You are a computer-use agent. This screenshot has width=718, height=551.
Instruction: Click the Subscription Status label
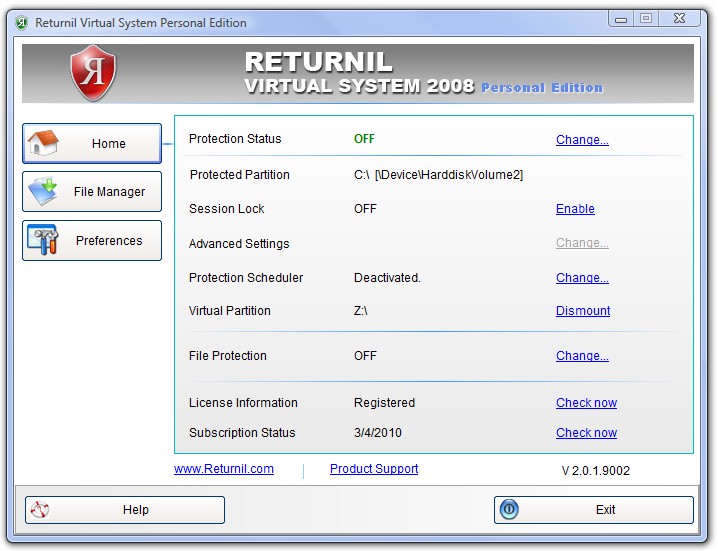point(242,433)
